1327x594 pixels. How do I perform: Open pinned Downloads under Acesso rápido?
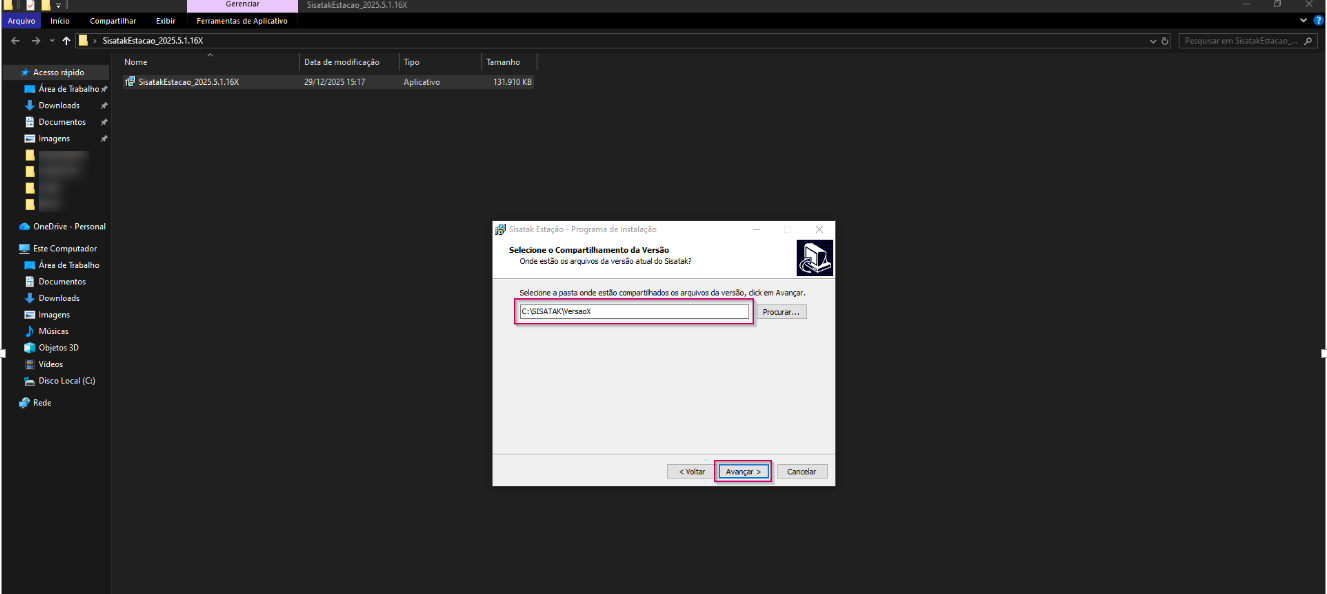click(59, 105)
